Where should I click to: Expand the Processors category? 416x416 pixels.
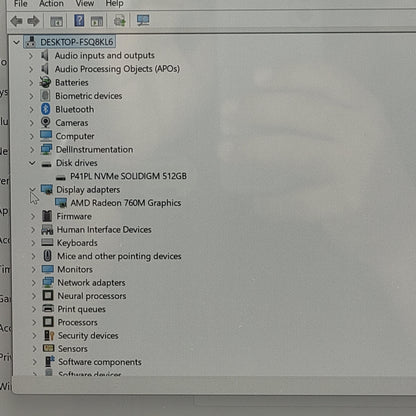click(34, 322)
